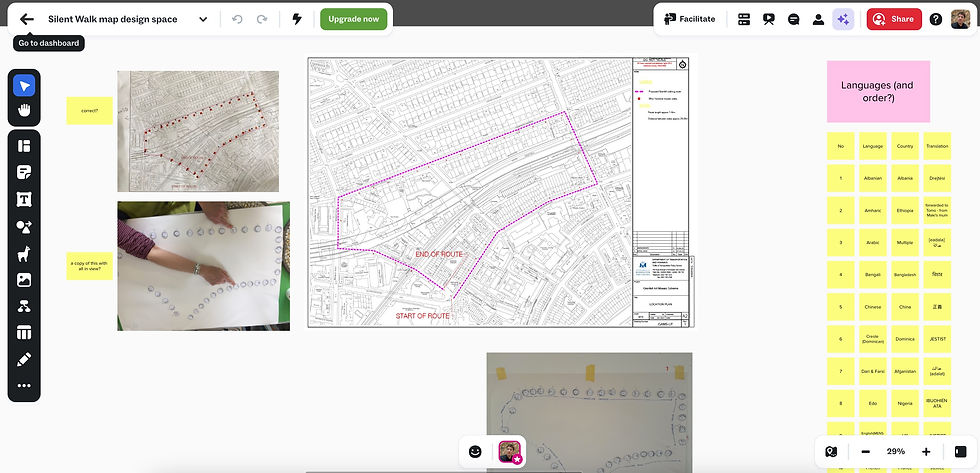Zoom in with the plus button
Viewport: 980px width, 473px height.
click(x=926, y=452)
